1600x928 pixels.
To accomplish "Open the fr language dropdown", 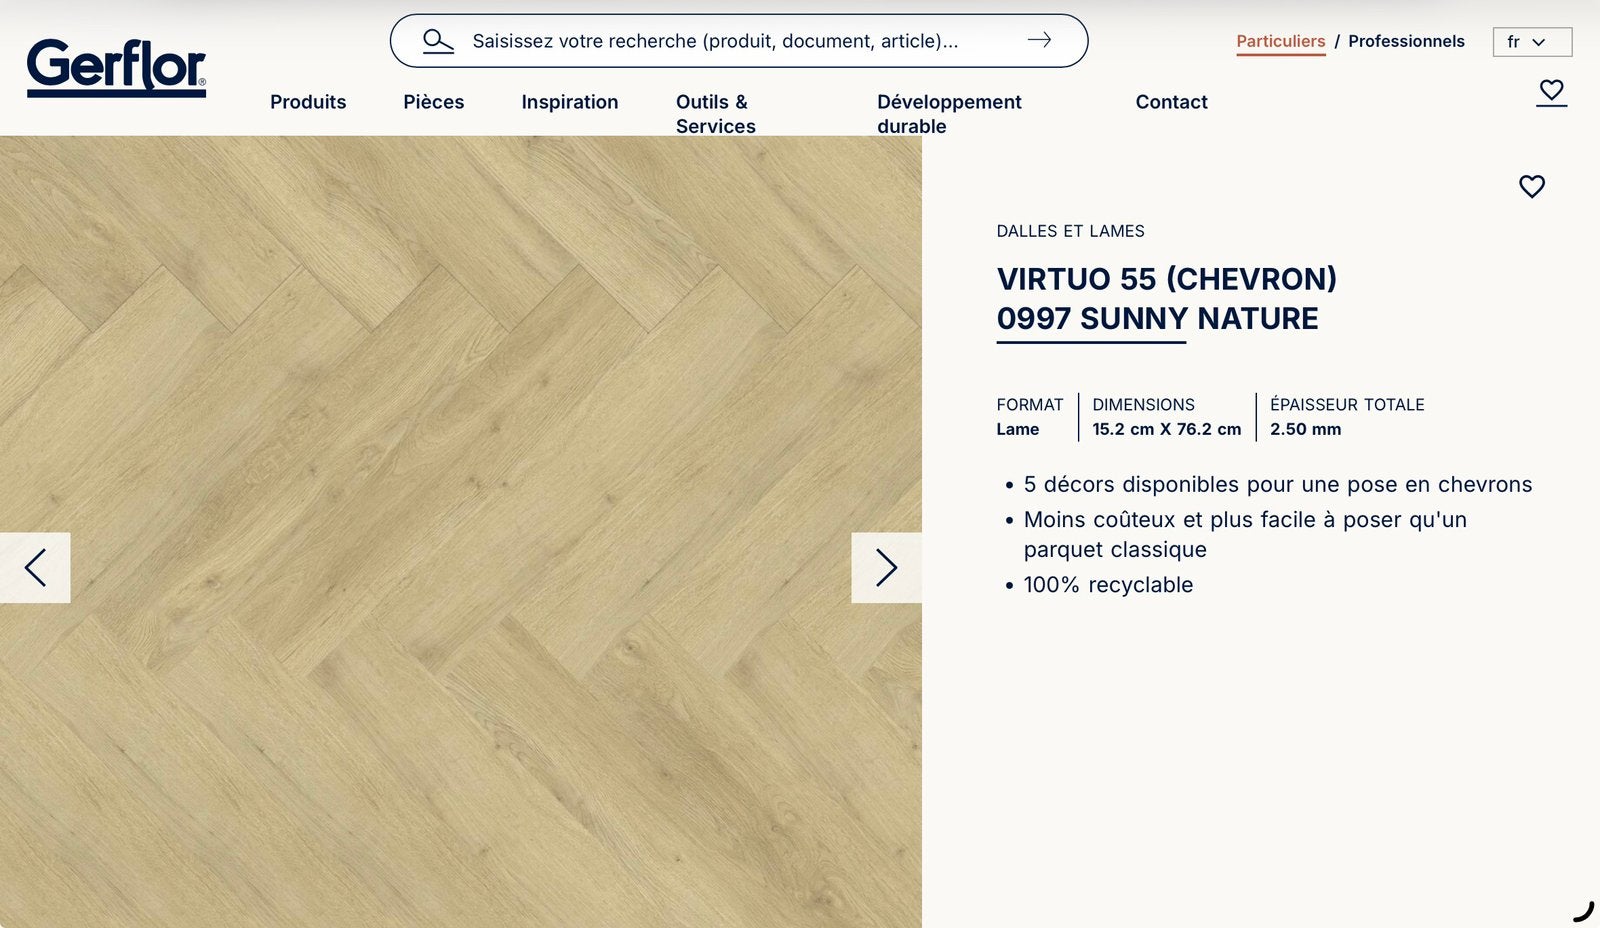I will tap(1532, 42).
